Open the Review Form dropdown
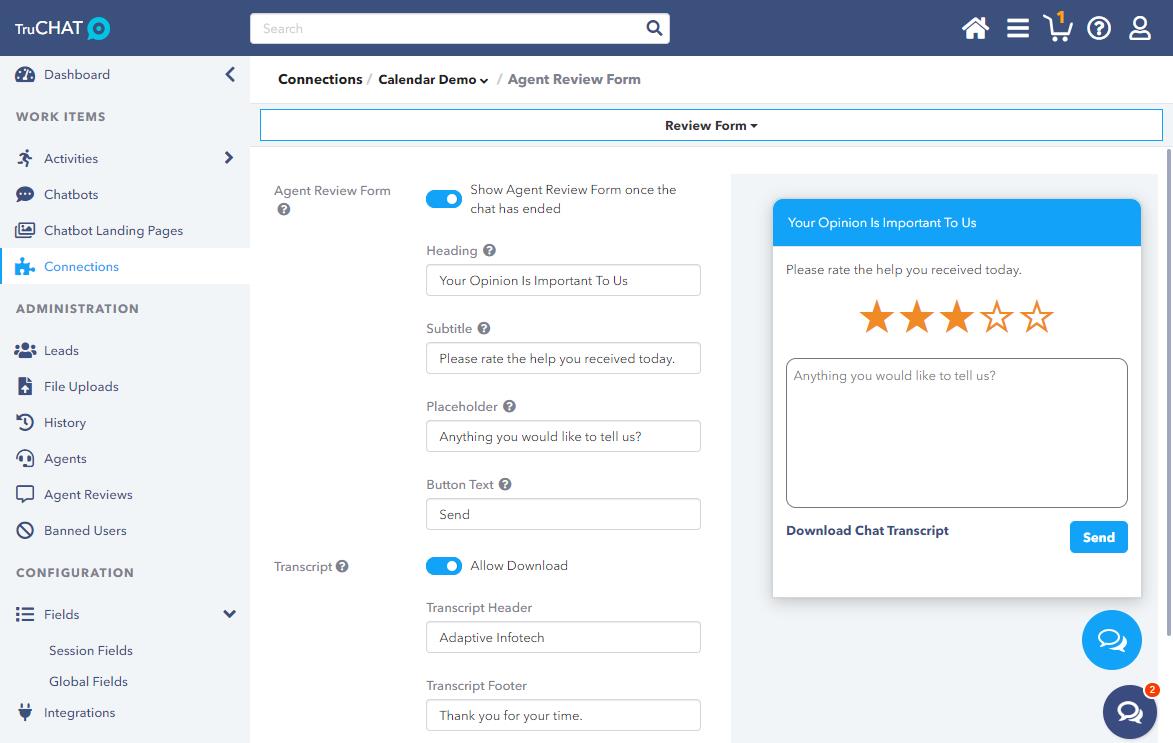 pyautogui.click(x=711, y=125)
